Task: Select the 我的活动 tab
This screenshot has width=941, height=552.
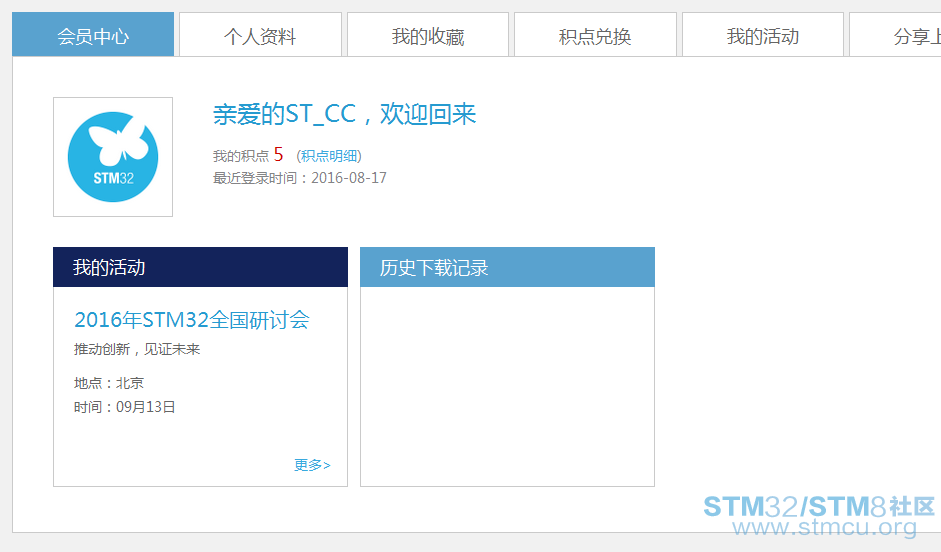Action: (763, 35)
